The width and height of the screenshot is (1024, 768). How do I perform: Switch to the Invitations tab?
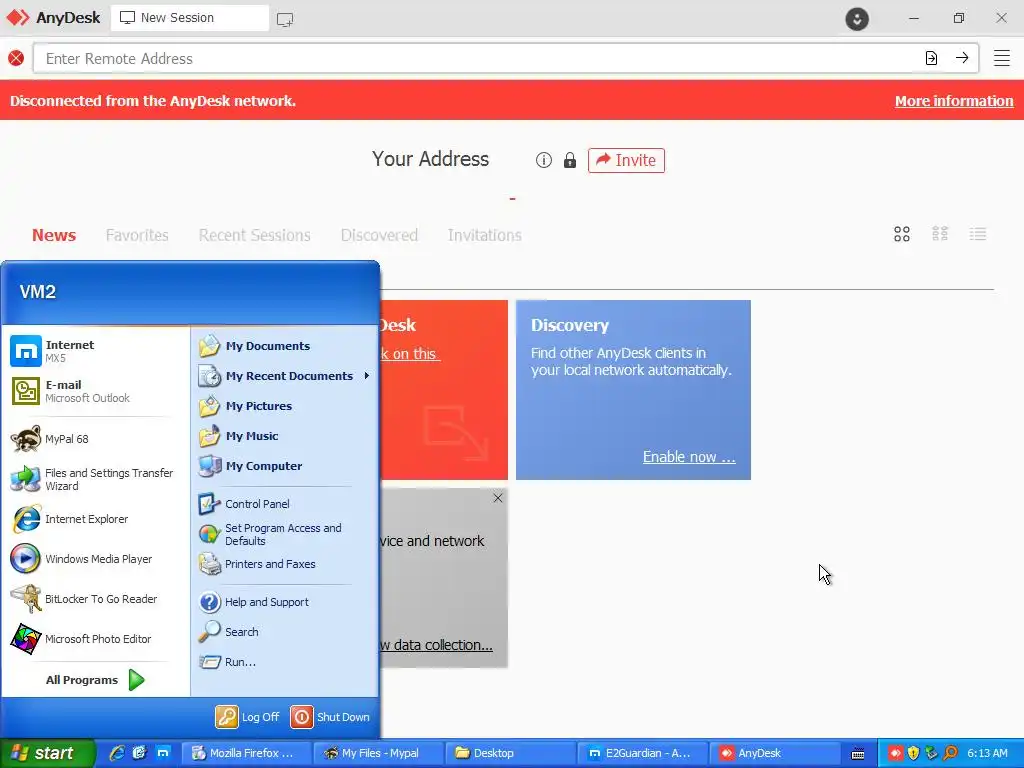pos(485,235)
